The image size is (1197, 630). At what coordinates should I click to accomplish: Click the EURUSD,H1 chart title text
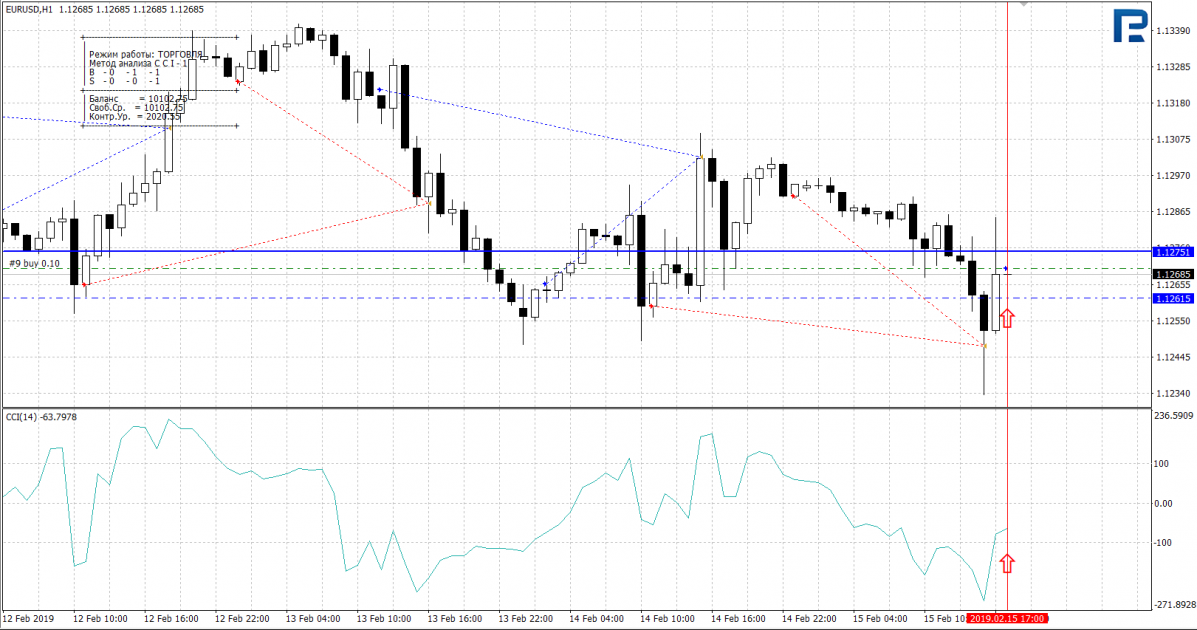pyautogui.click(x=30, y=10)
